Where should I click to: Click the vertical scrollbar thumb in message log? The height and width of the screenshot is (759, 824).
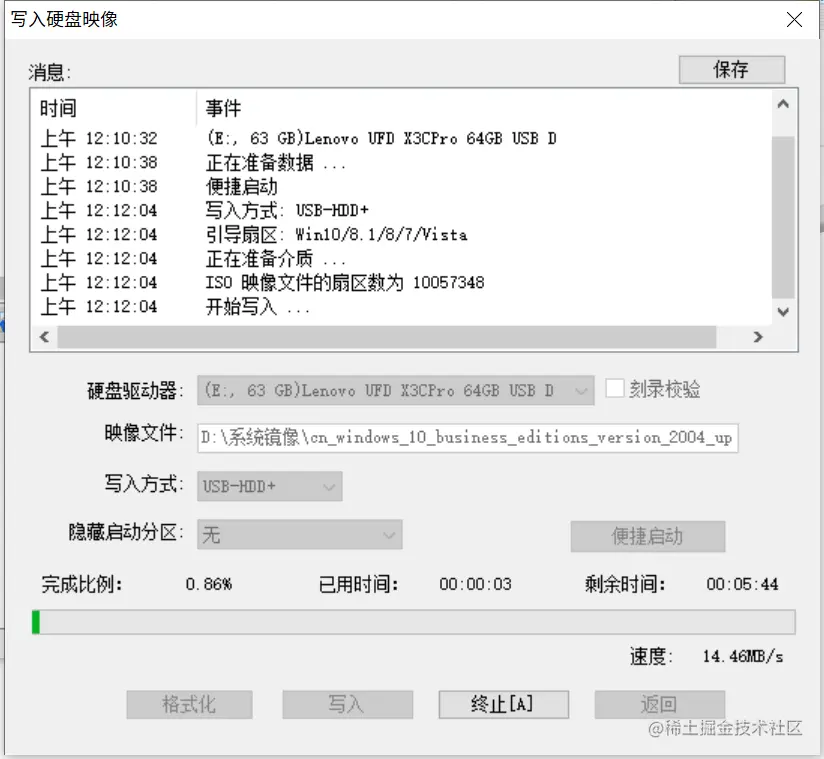(782, 218)
